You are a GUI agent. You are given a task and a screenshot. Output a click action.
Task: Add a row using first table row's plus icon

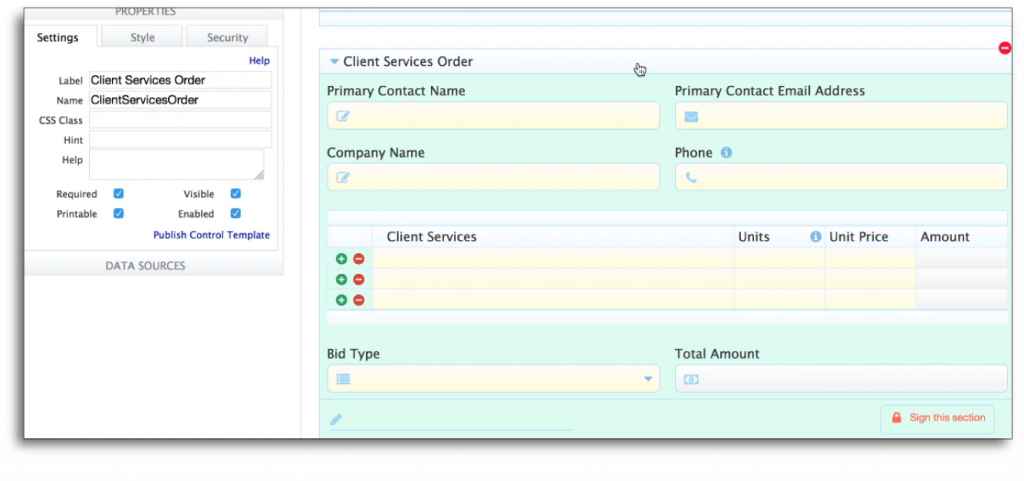tap(341, 259)
